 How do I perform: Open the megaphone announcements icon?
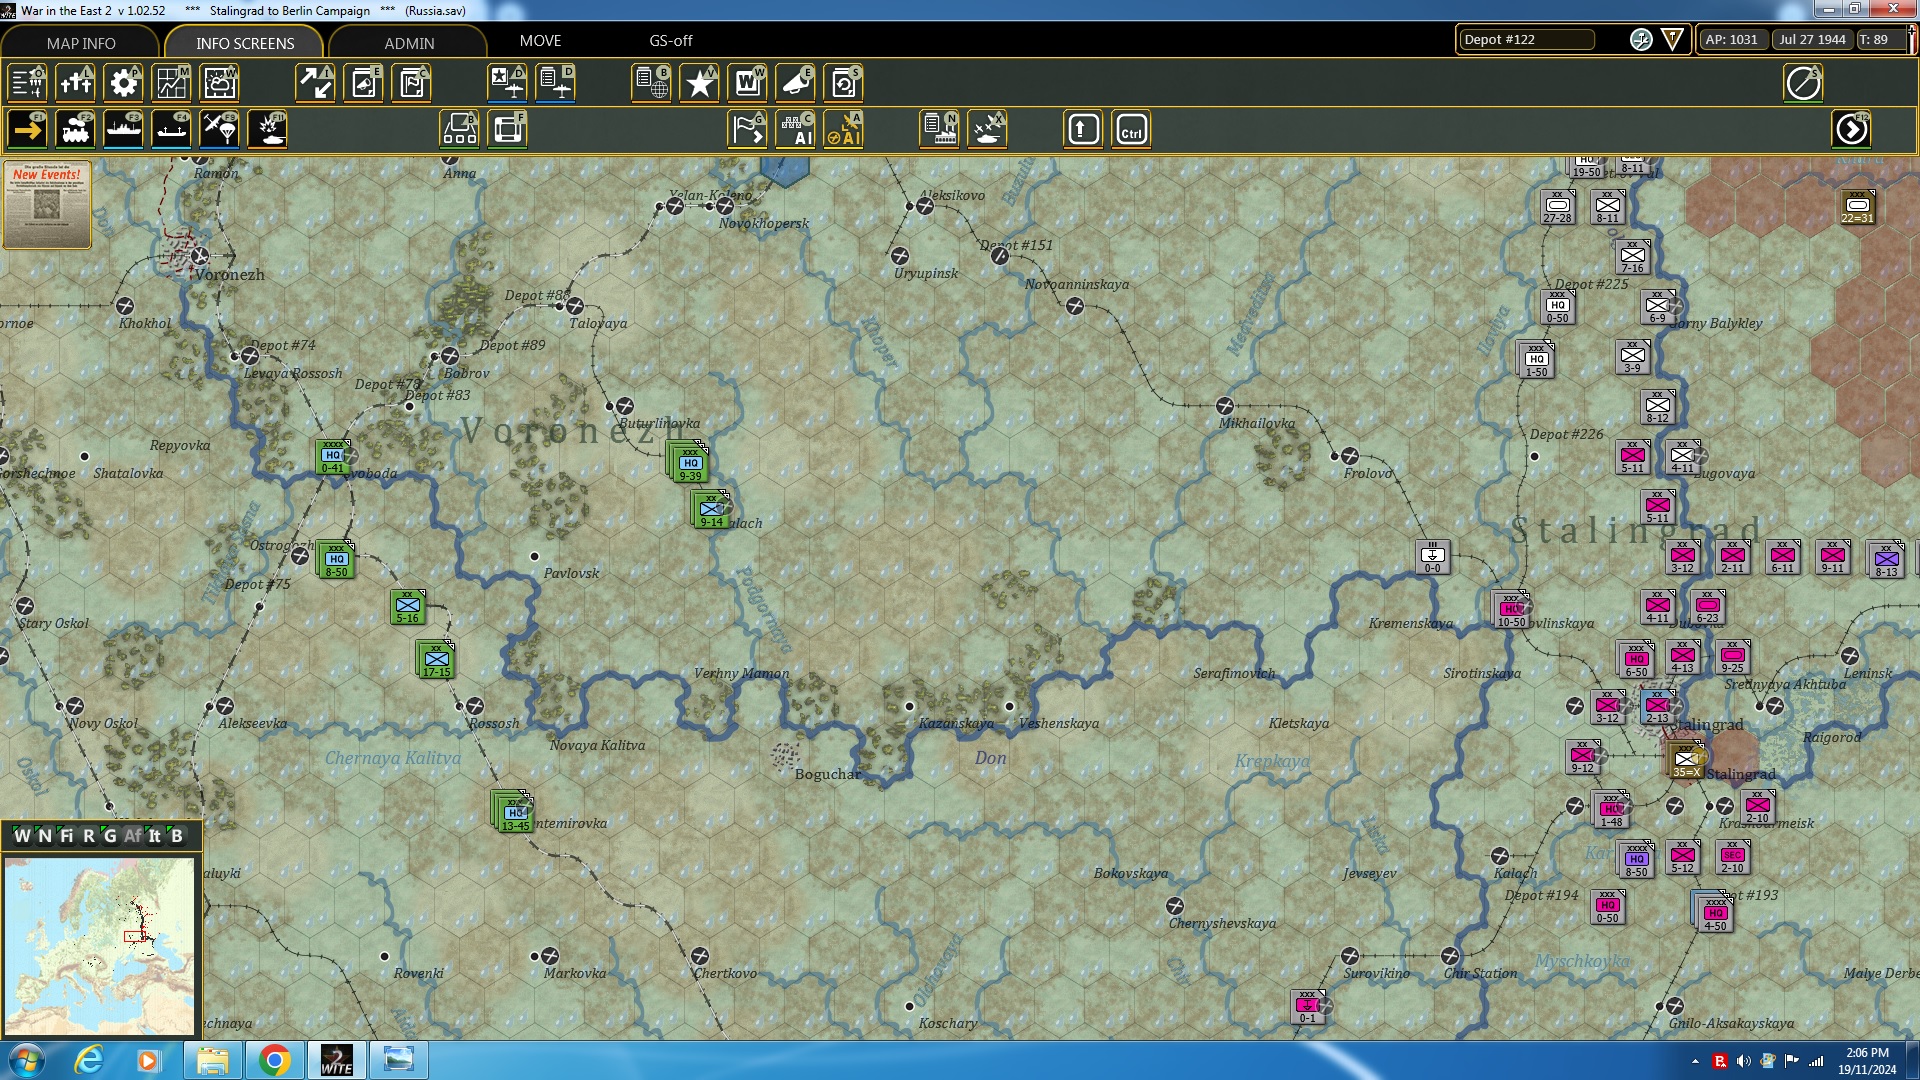[796, 83]
